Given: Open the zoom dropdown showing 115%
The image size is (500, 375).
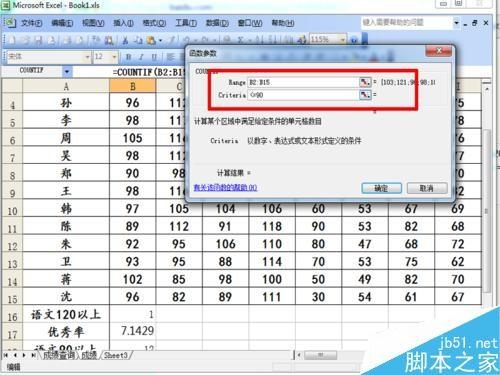Looking at the screenshot, I should click(x=343, y=40).
